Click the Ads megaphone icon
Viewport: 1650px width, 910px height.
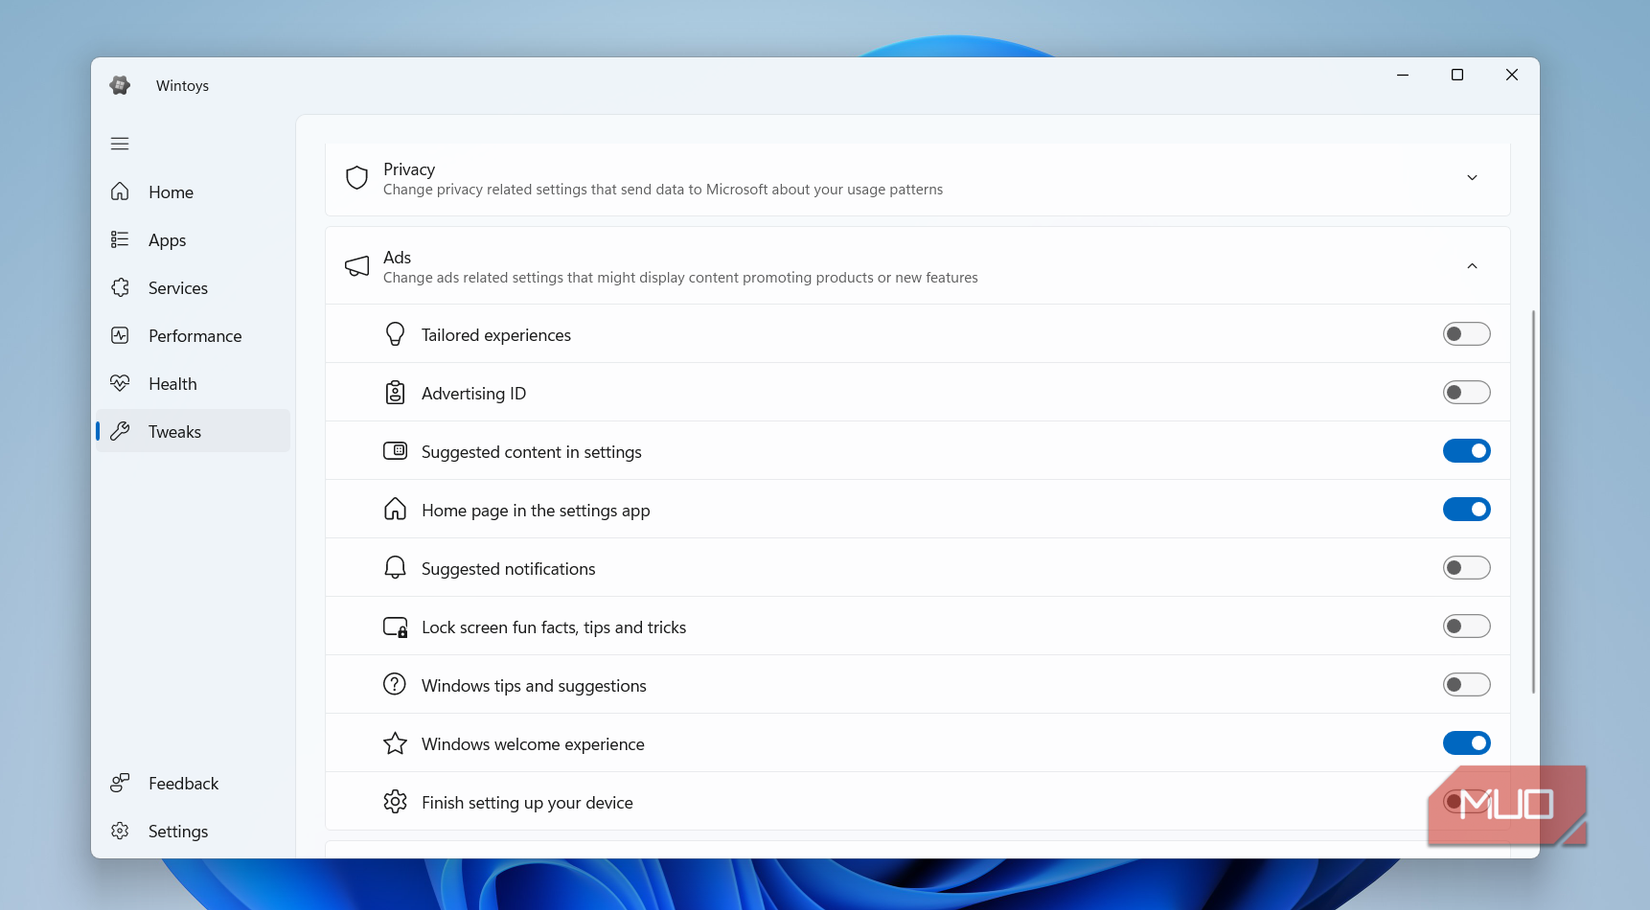tap(357, 265)
